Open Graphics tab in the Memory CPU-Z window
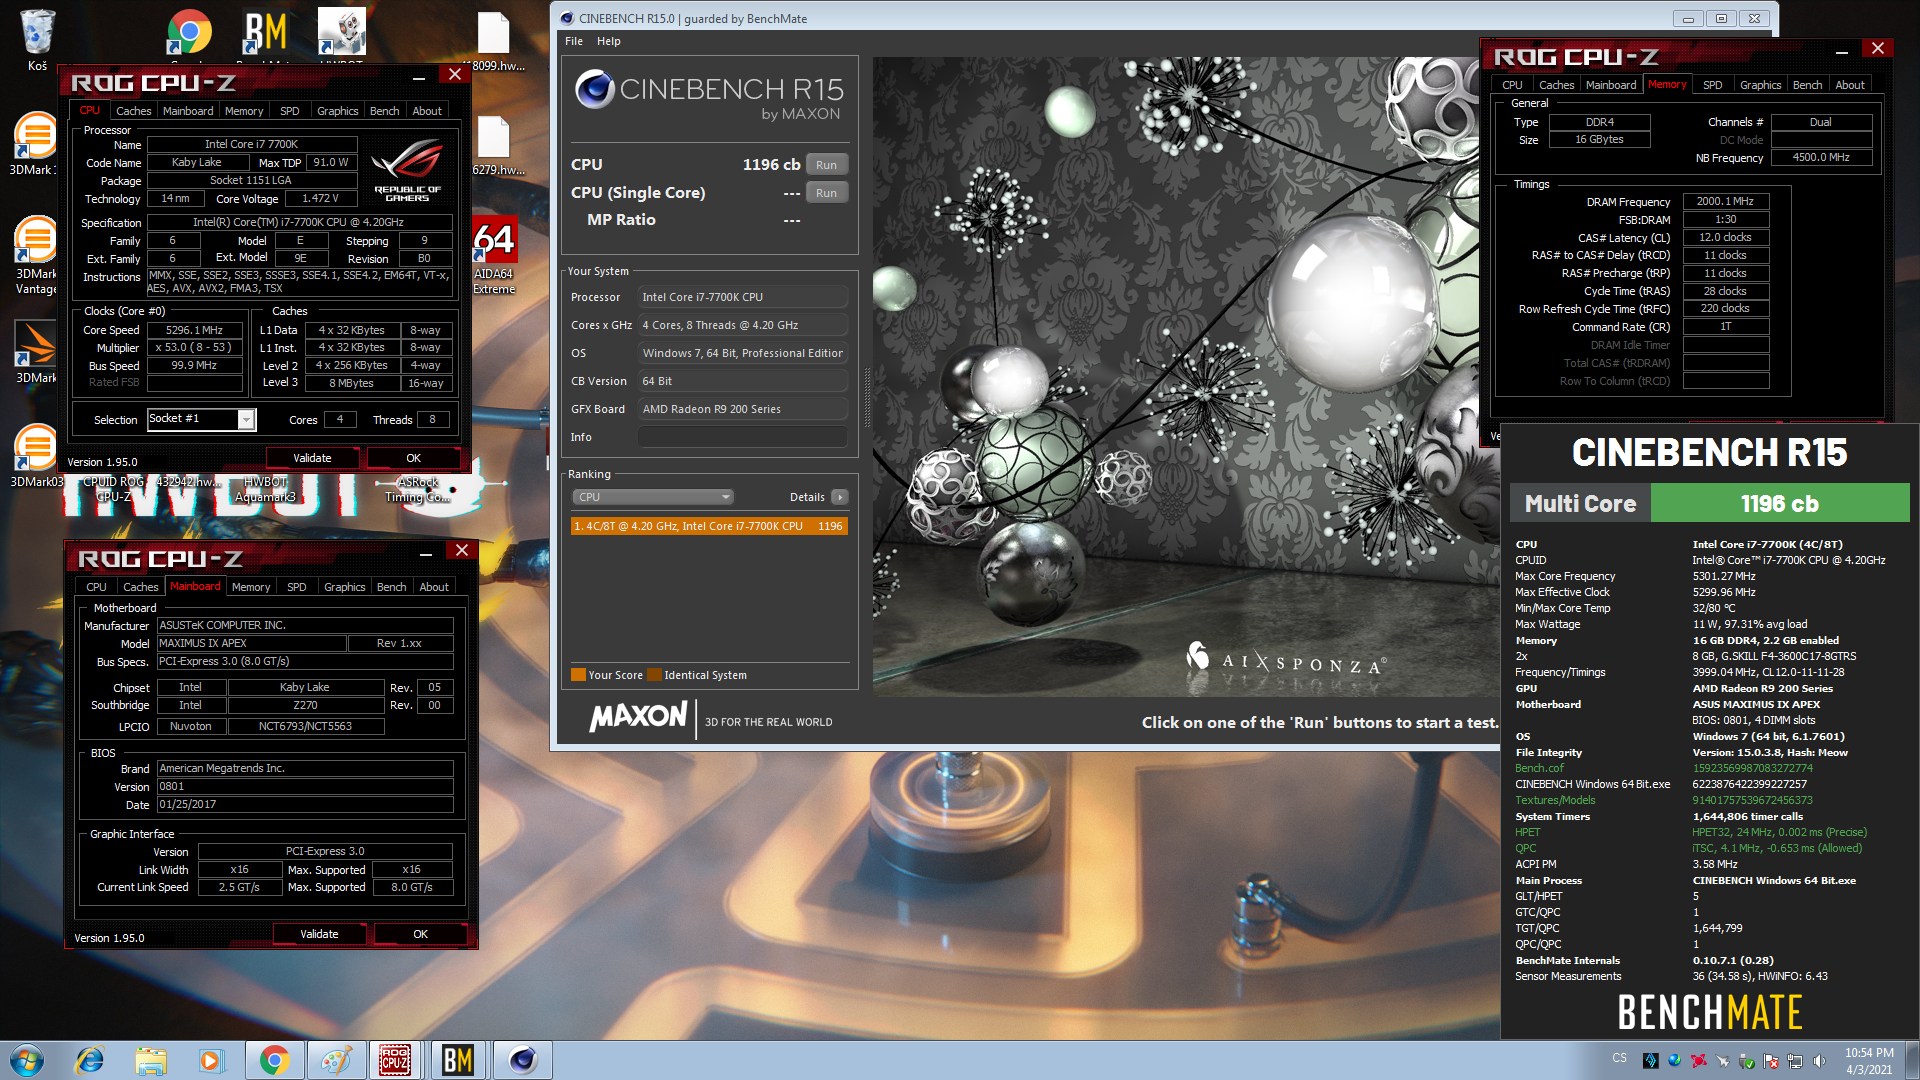 [x=1760, y=85]
